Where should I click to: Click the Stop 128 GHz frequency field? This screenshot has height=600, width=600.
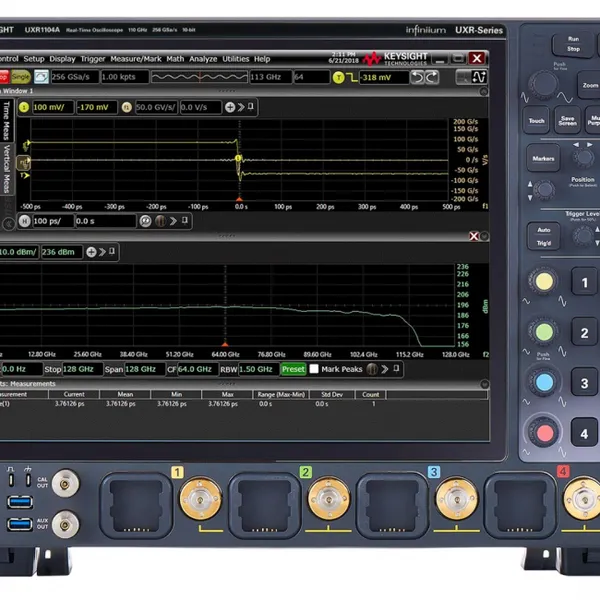point(82,369)
